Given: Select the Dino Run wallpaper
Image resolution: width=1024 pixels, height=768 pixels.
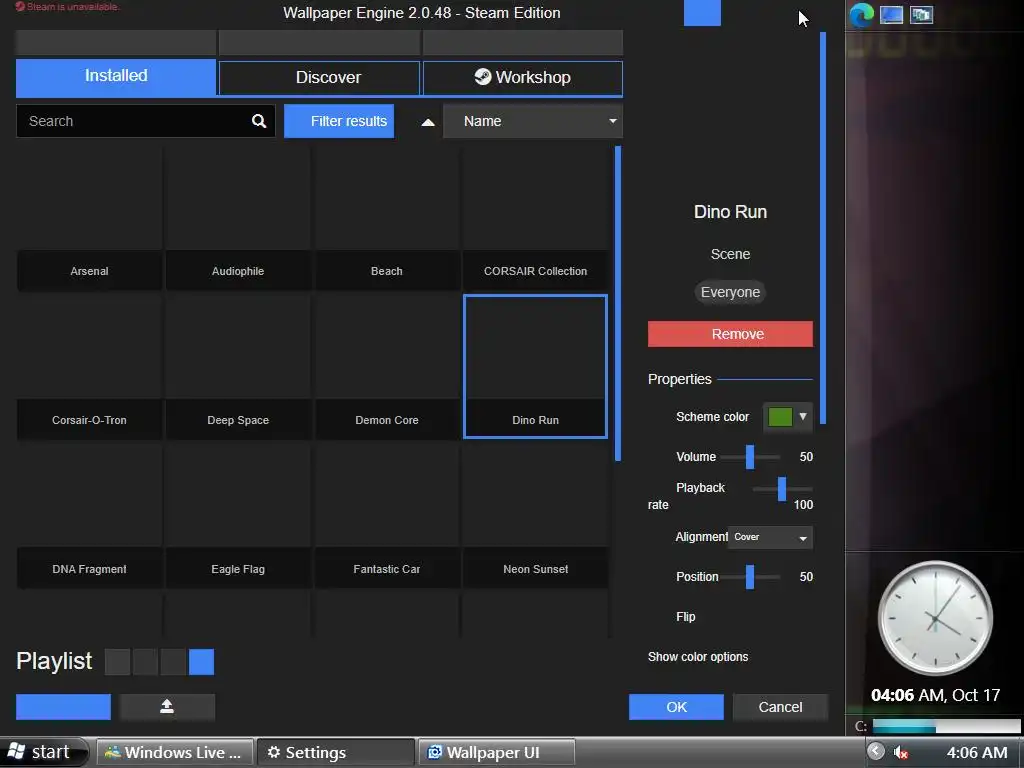Looking at the screenshot, I should [x=536, y=366].
